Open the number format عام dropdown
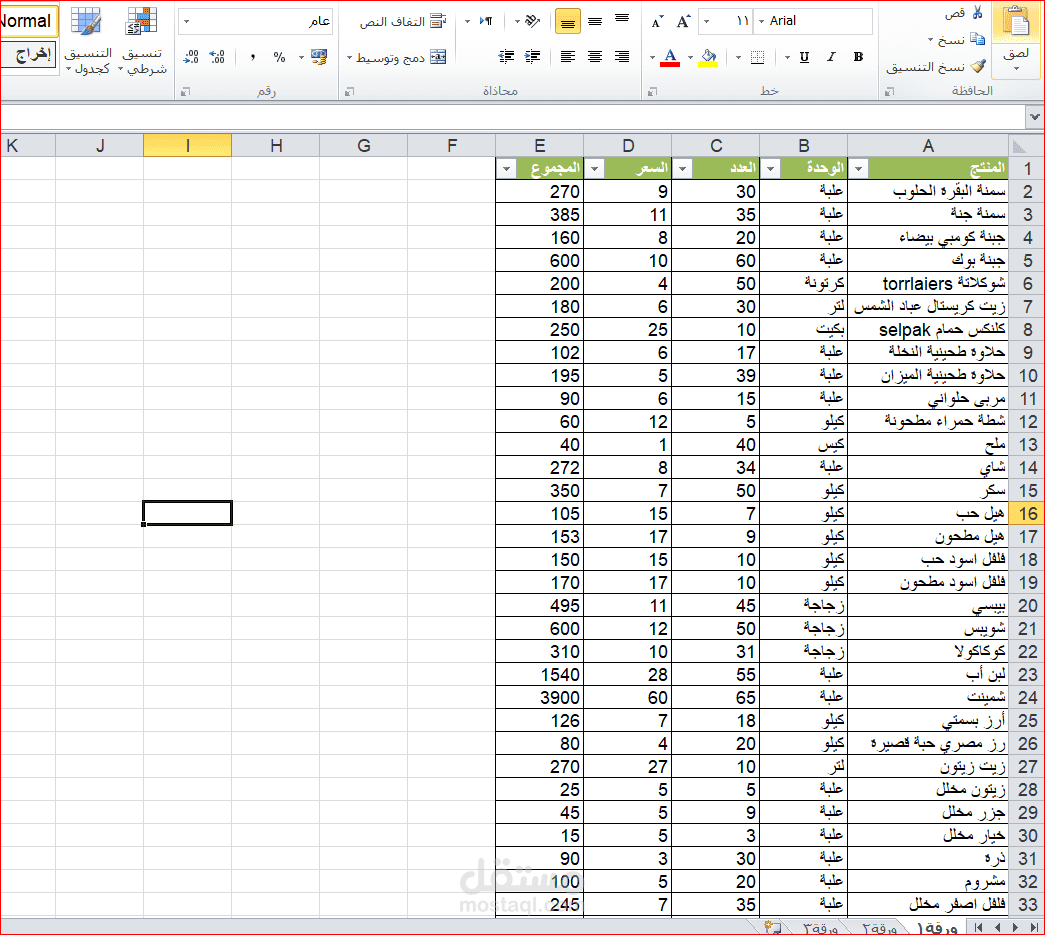 [x=187, y=21]
